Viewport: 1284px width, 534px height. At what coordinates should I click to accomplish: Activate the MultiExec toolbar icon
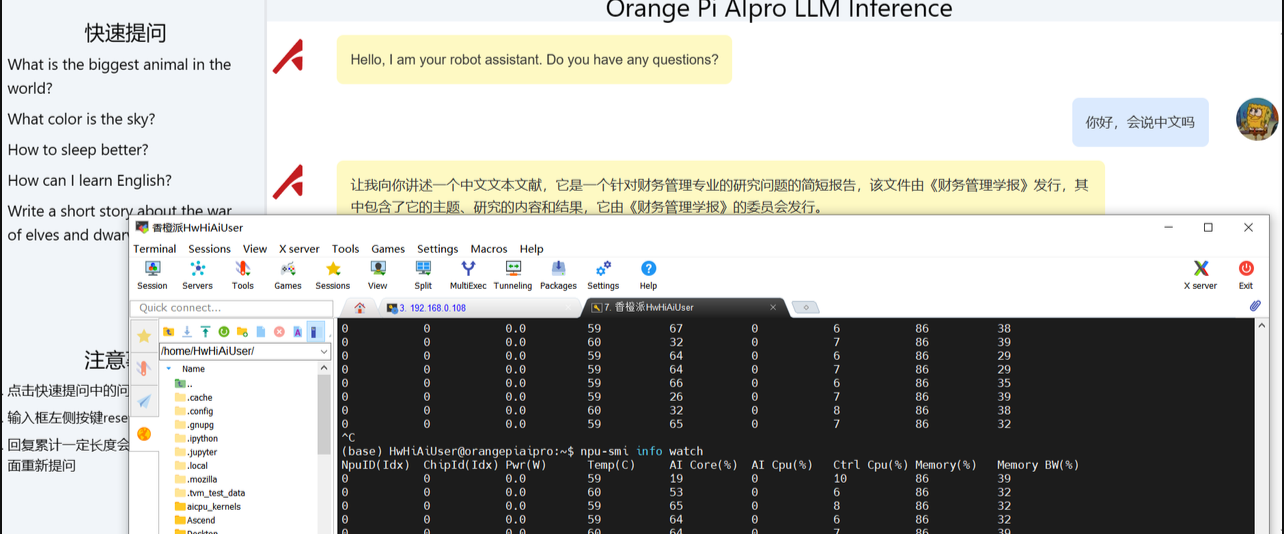point(468,275)
